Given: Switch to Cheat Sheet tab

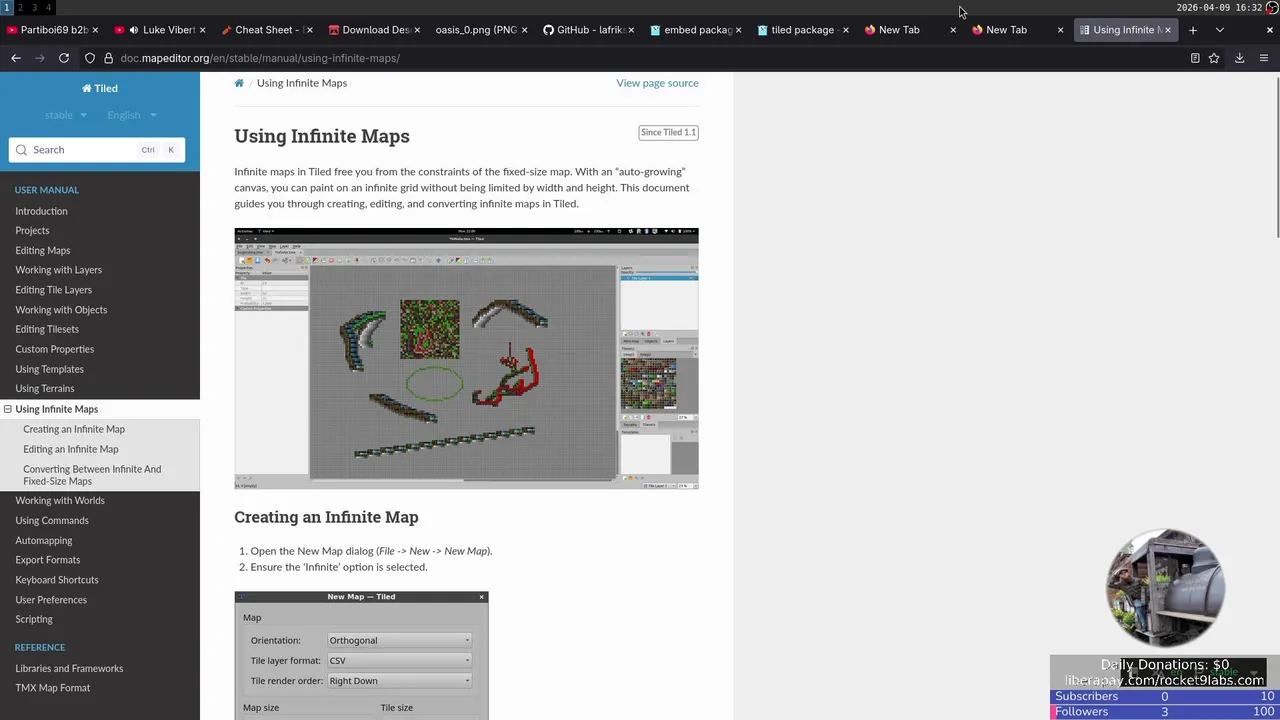Looking at the screenshot, I should click(x=265, y=30).
